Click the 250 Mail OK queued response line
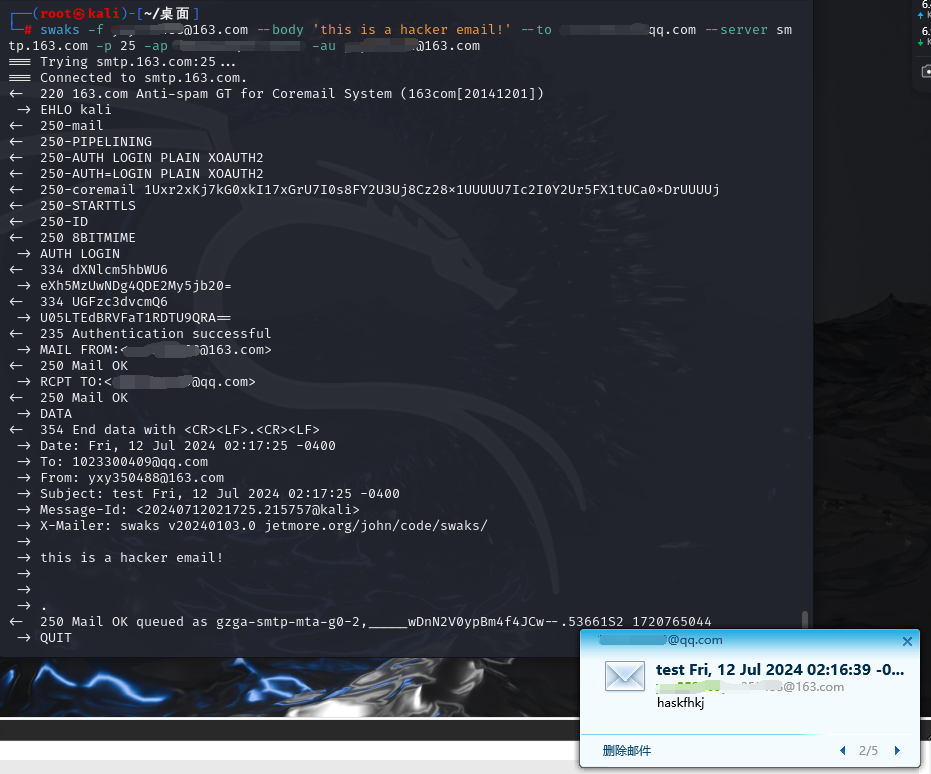This screenshot has width=931, height=774. click(375, 621)
